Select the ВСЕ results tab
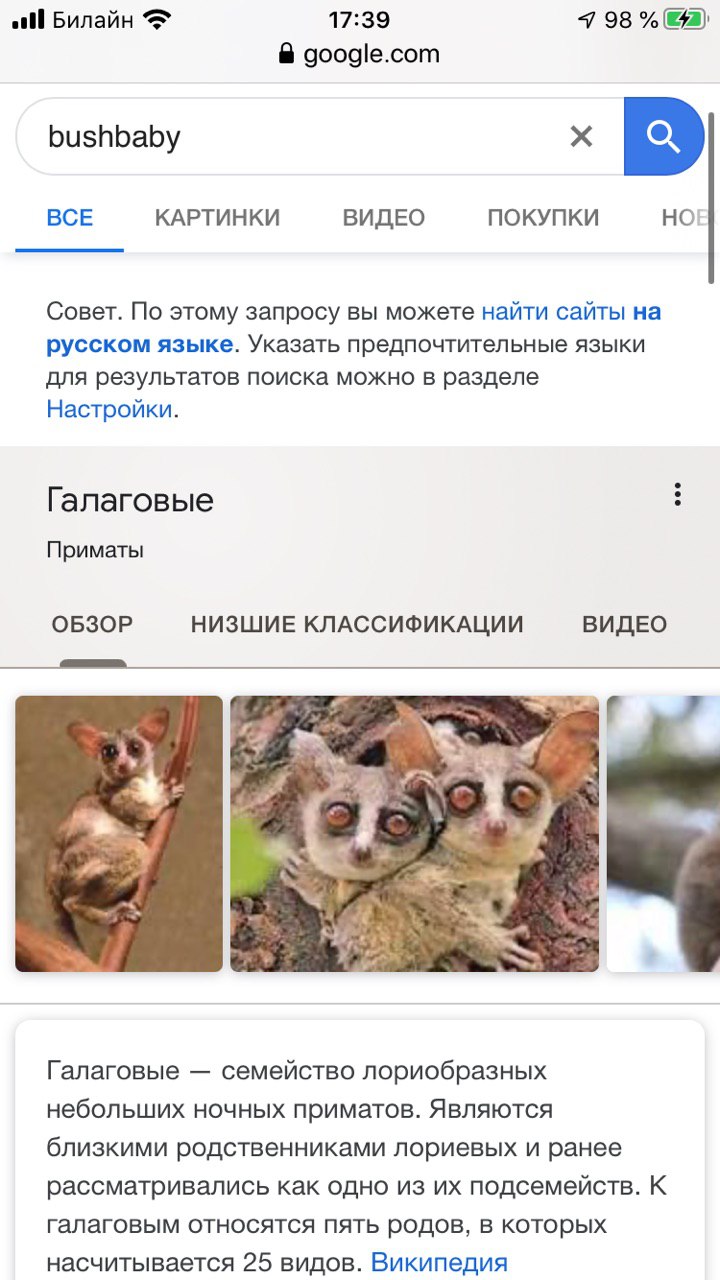 [x=70, y=218]
